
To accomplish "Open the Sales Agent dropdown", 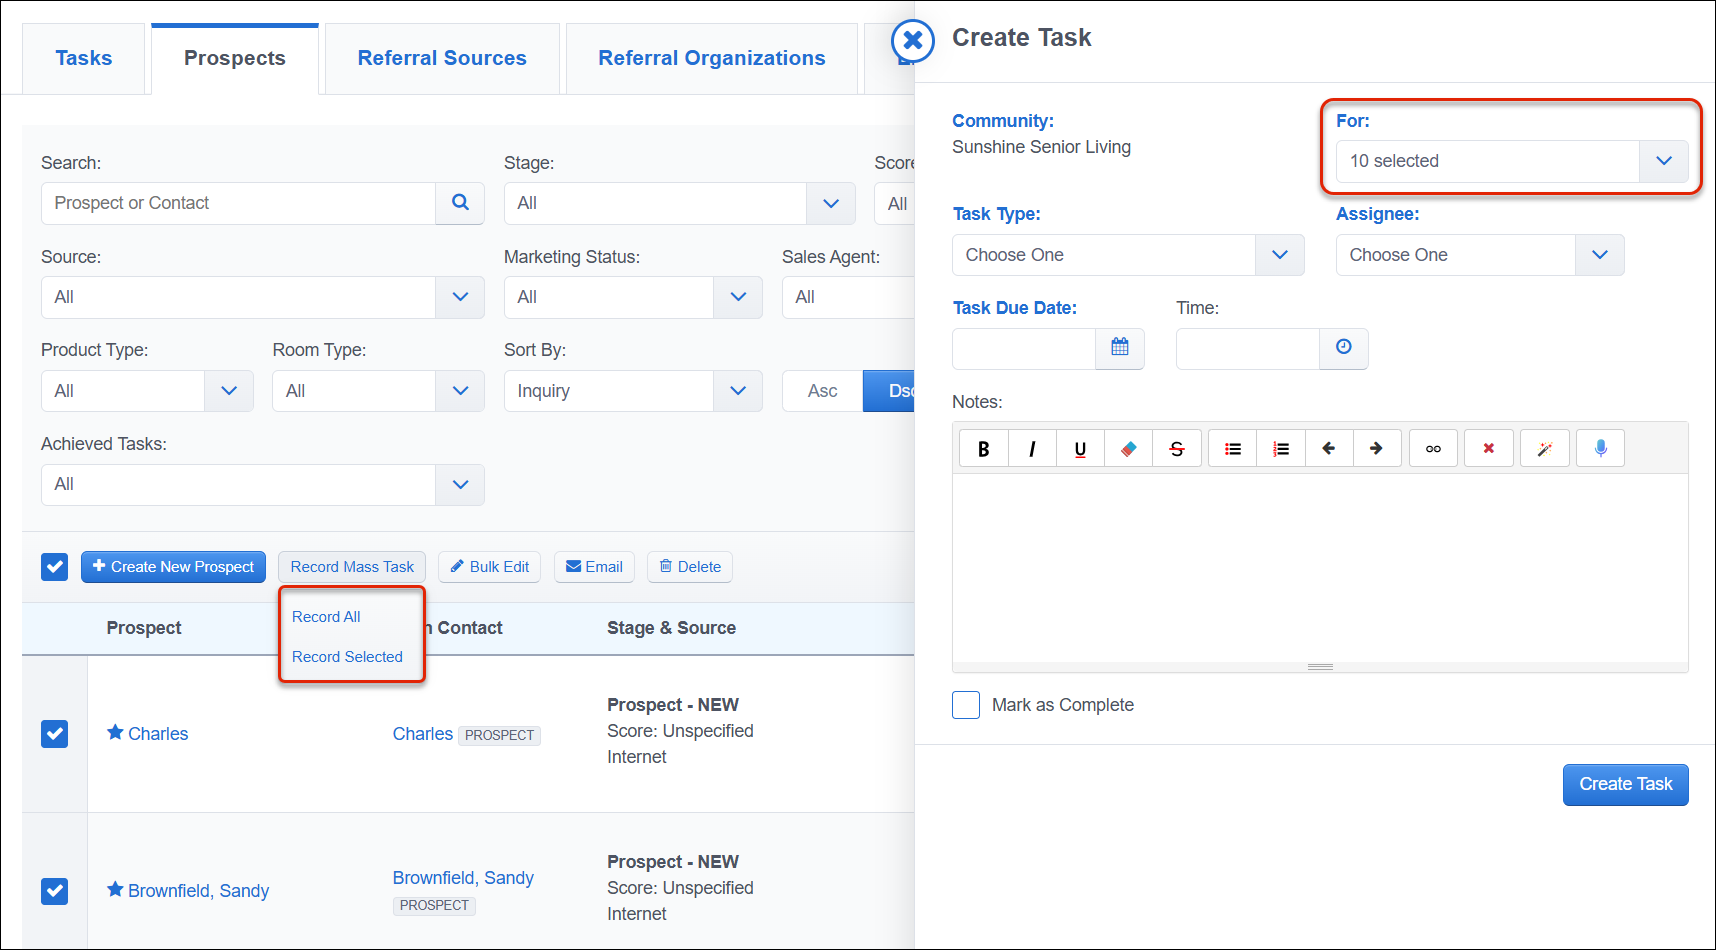I will point(848,297).
